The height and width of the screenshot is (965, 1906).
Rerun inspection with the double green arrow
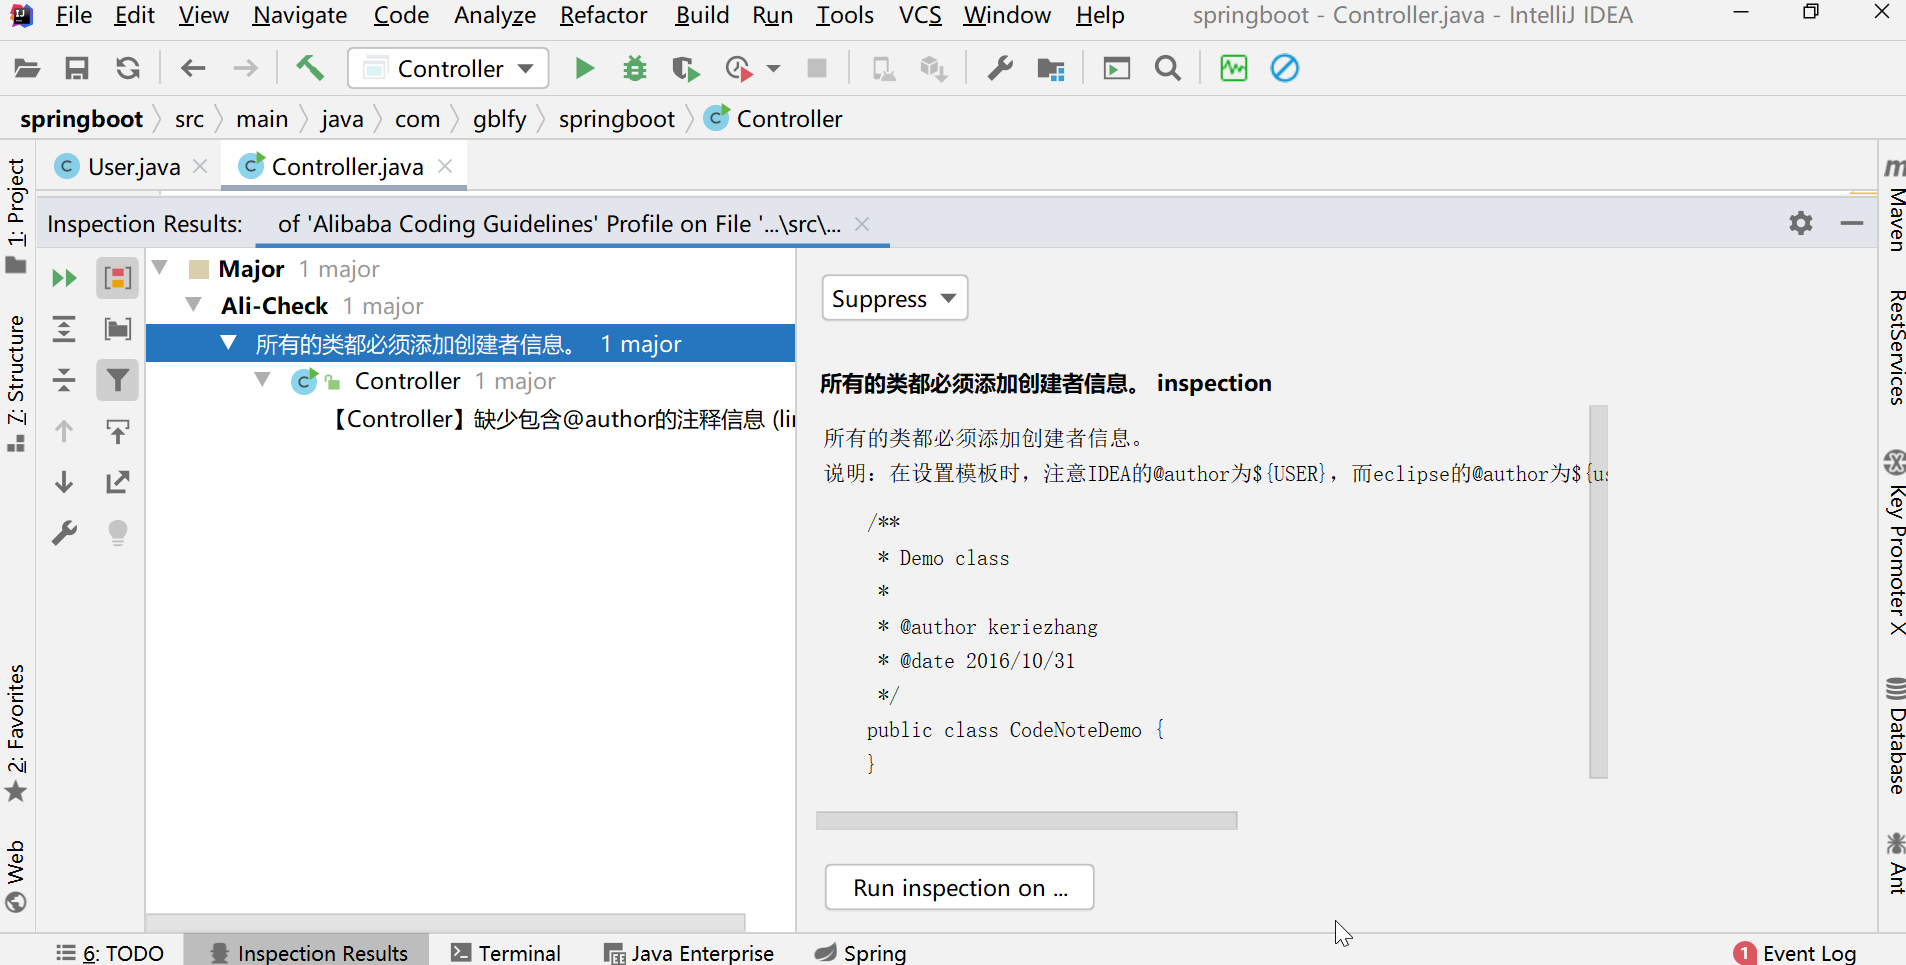point(64,278)
